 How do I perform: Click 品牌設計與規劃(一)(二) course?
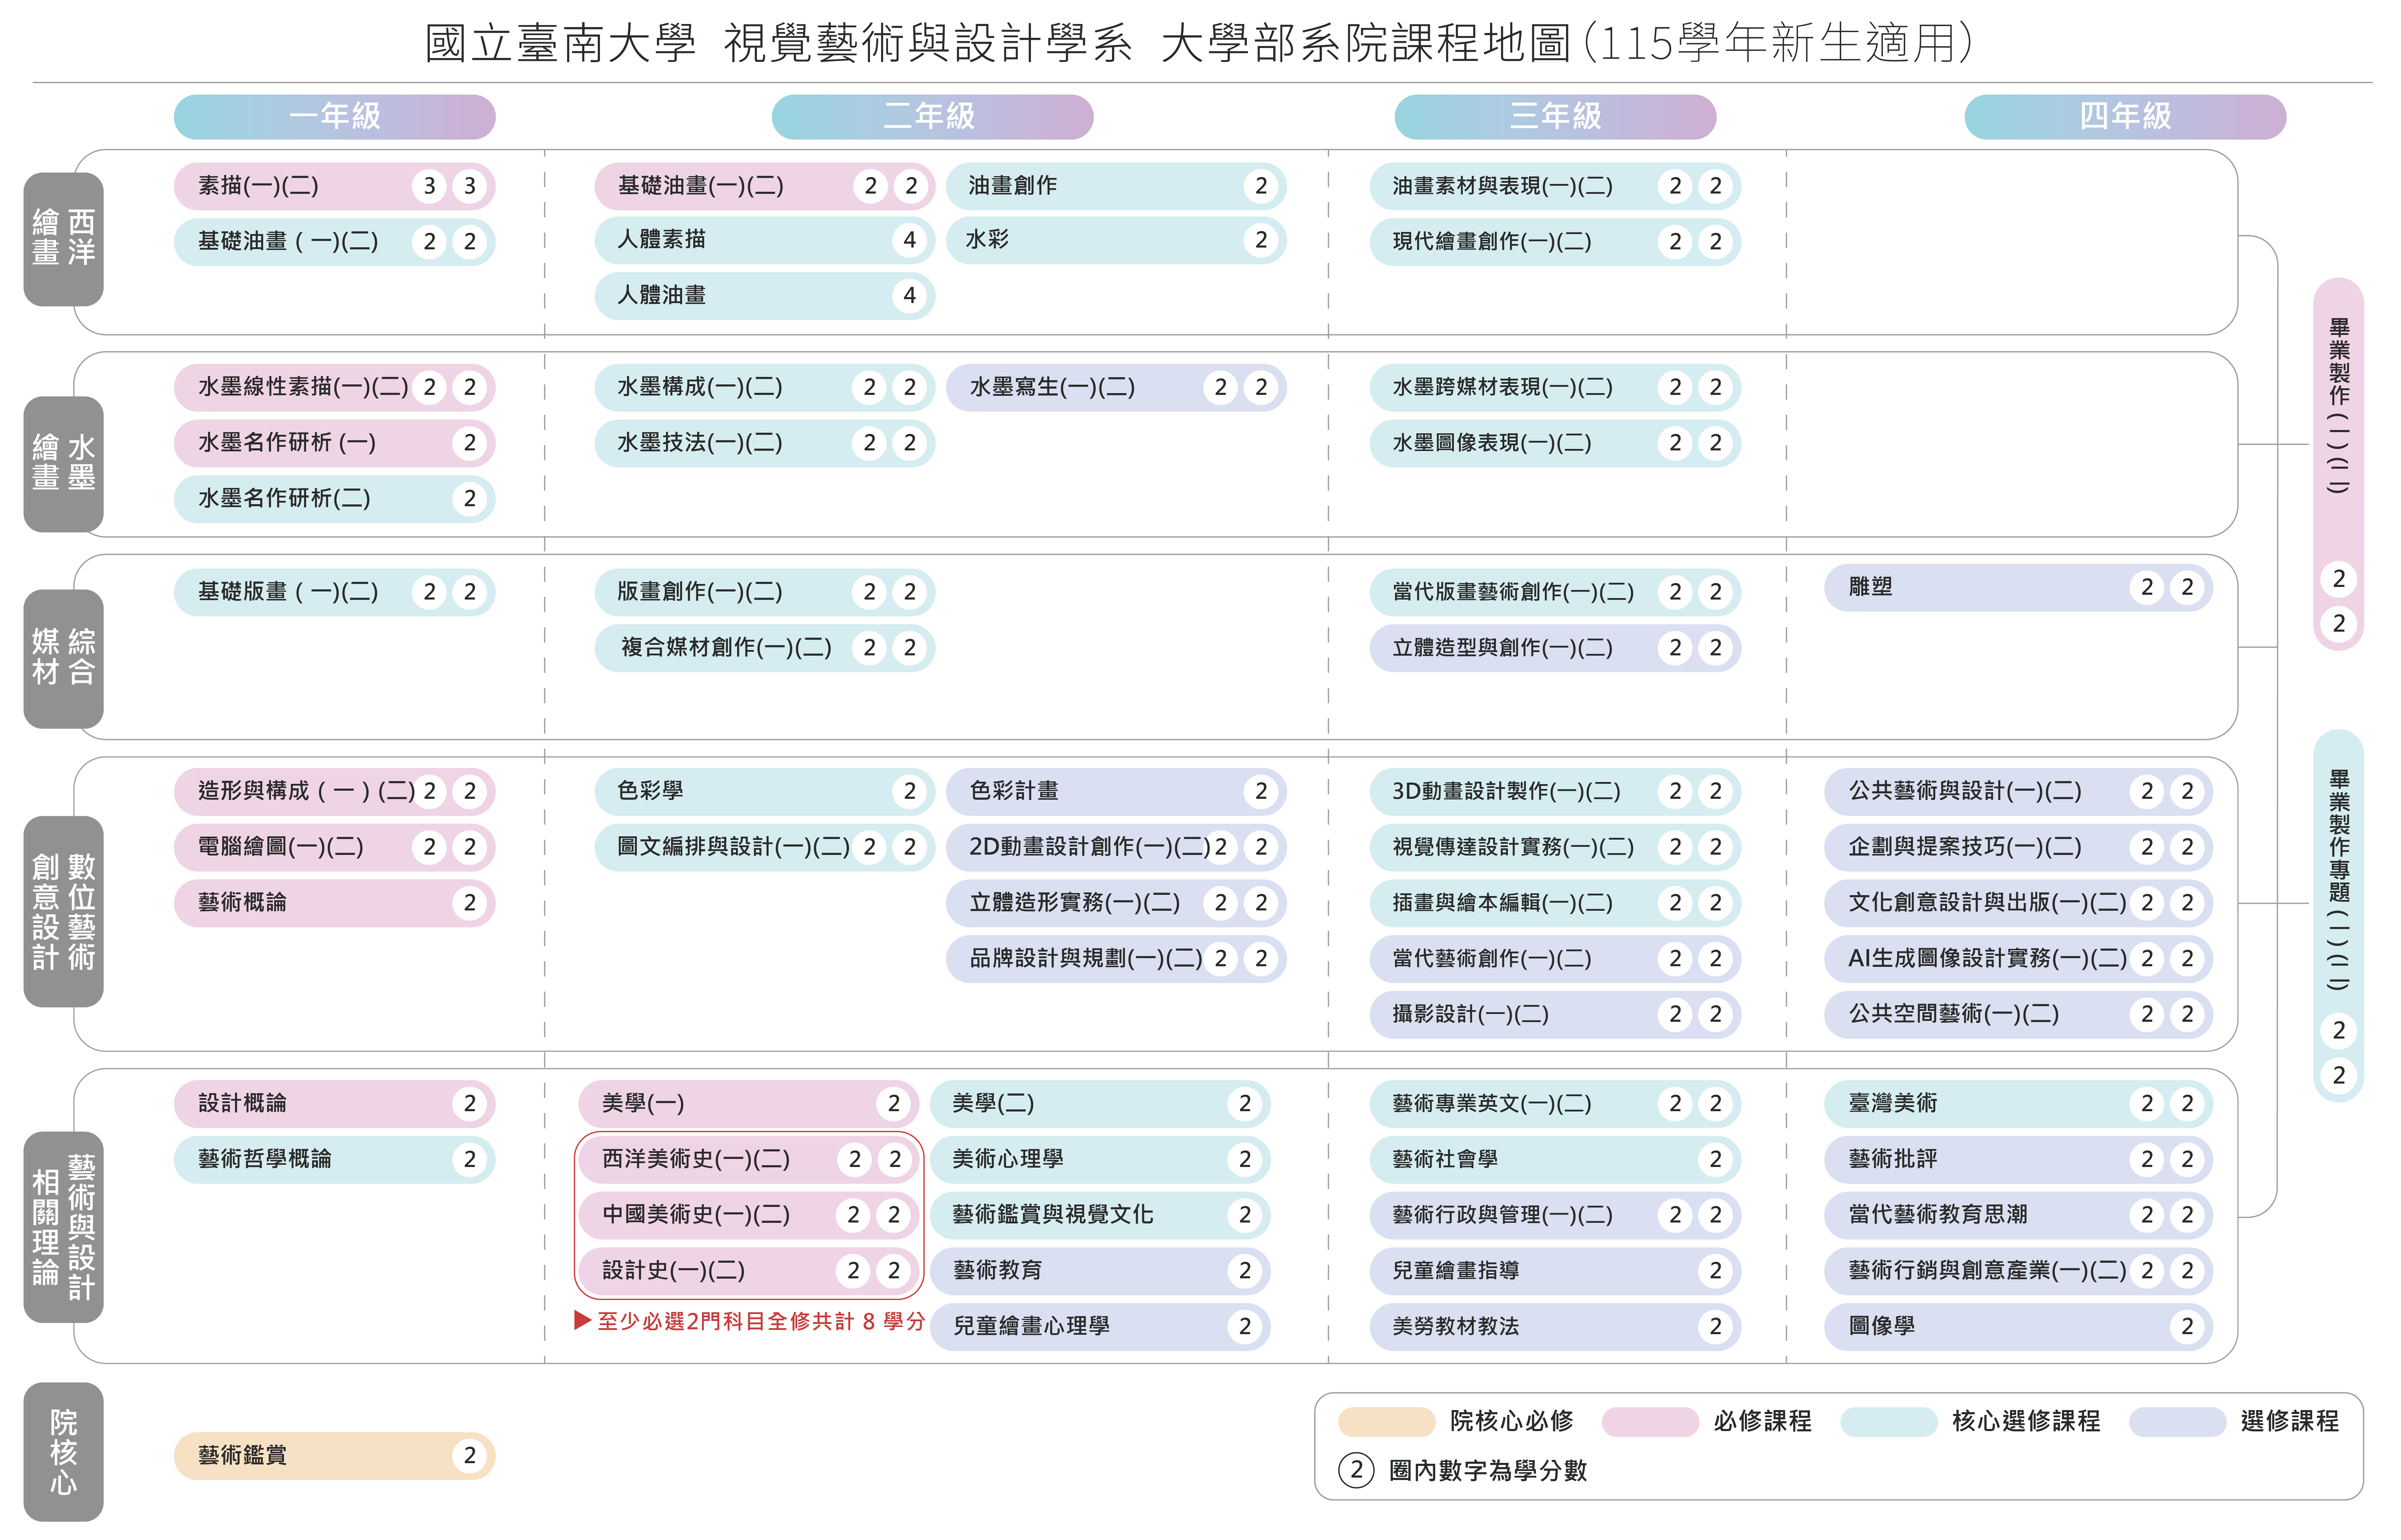[x=1116, y=959]
